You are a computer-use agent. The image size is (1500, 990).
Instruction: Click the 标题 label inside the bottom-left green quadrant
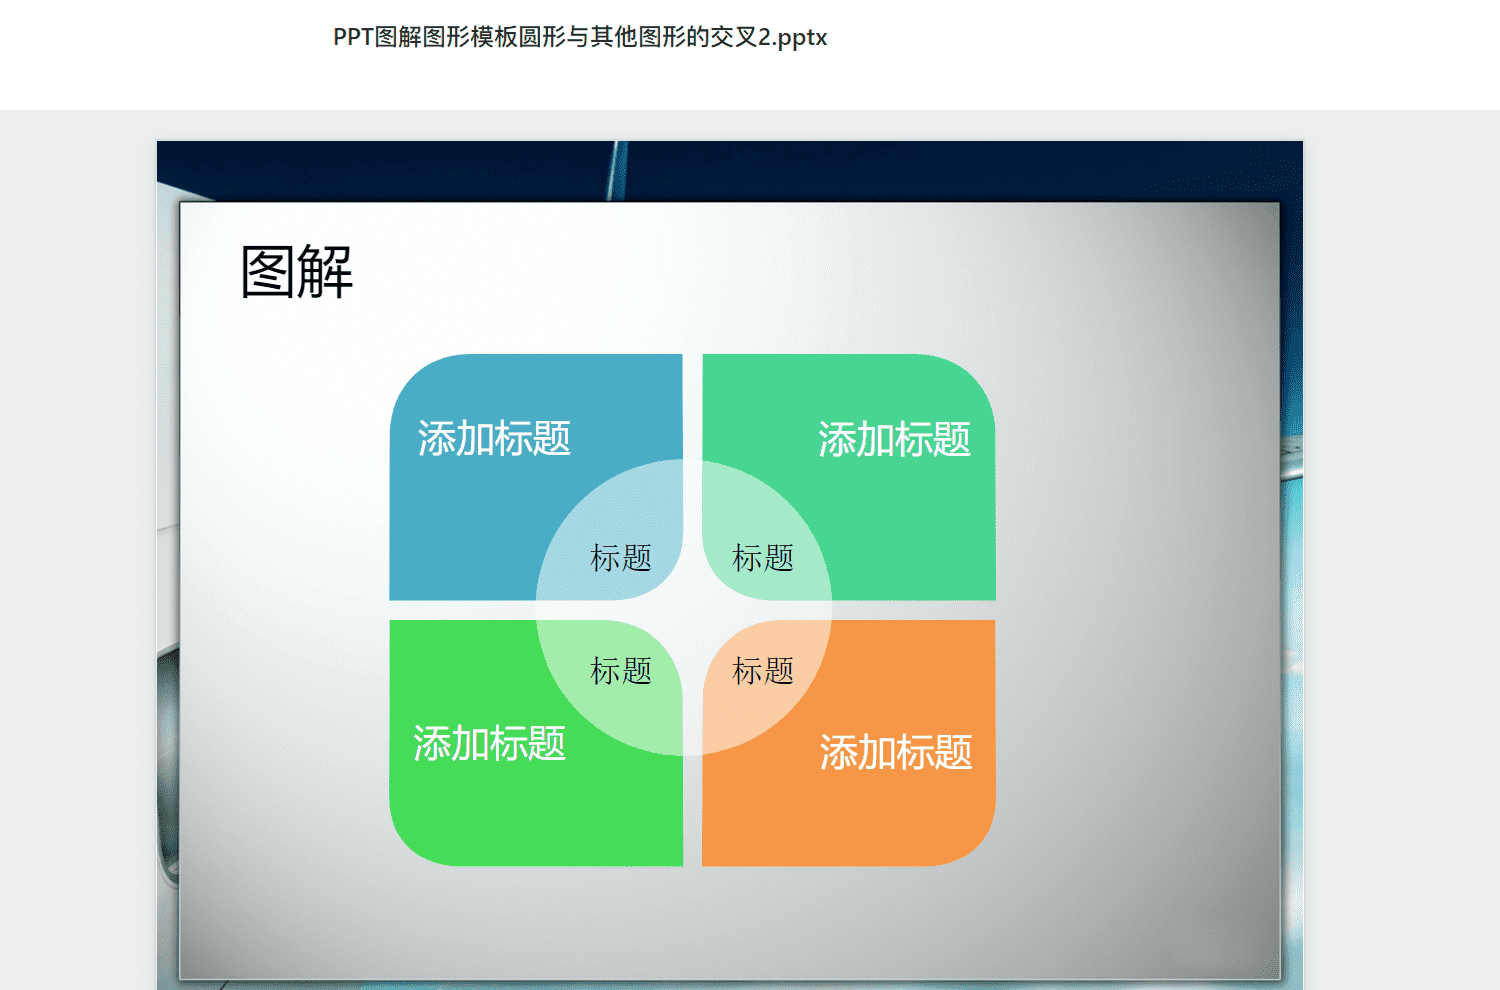pyautogui.click(x=621, y=671)
